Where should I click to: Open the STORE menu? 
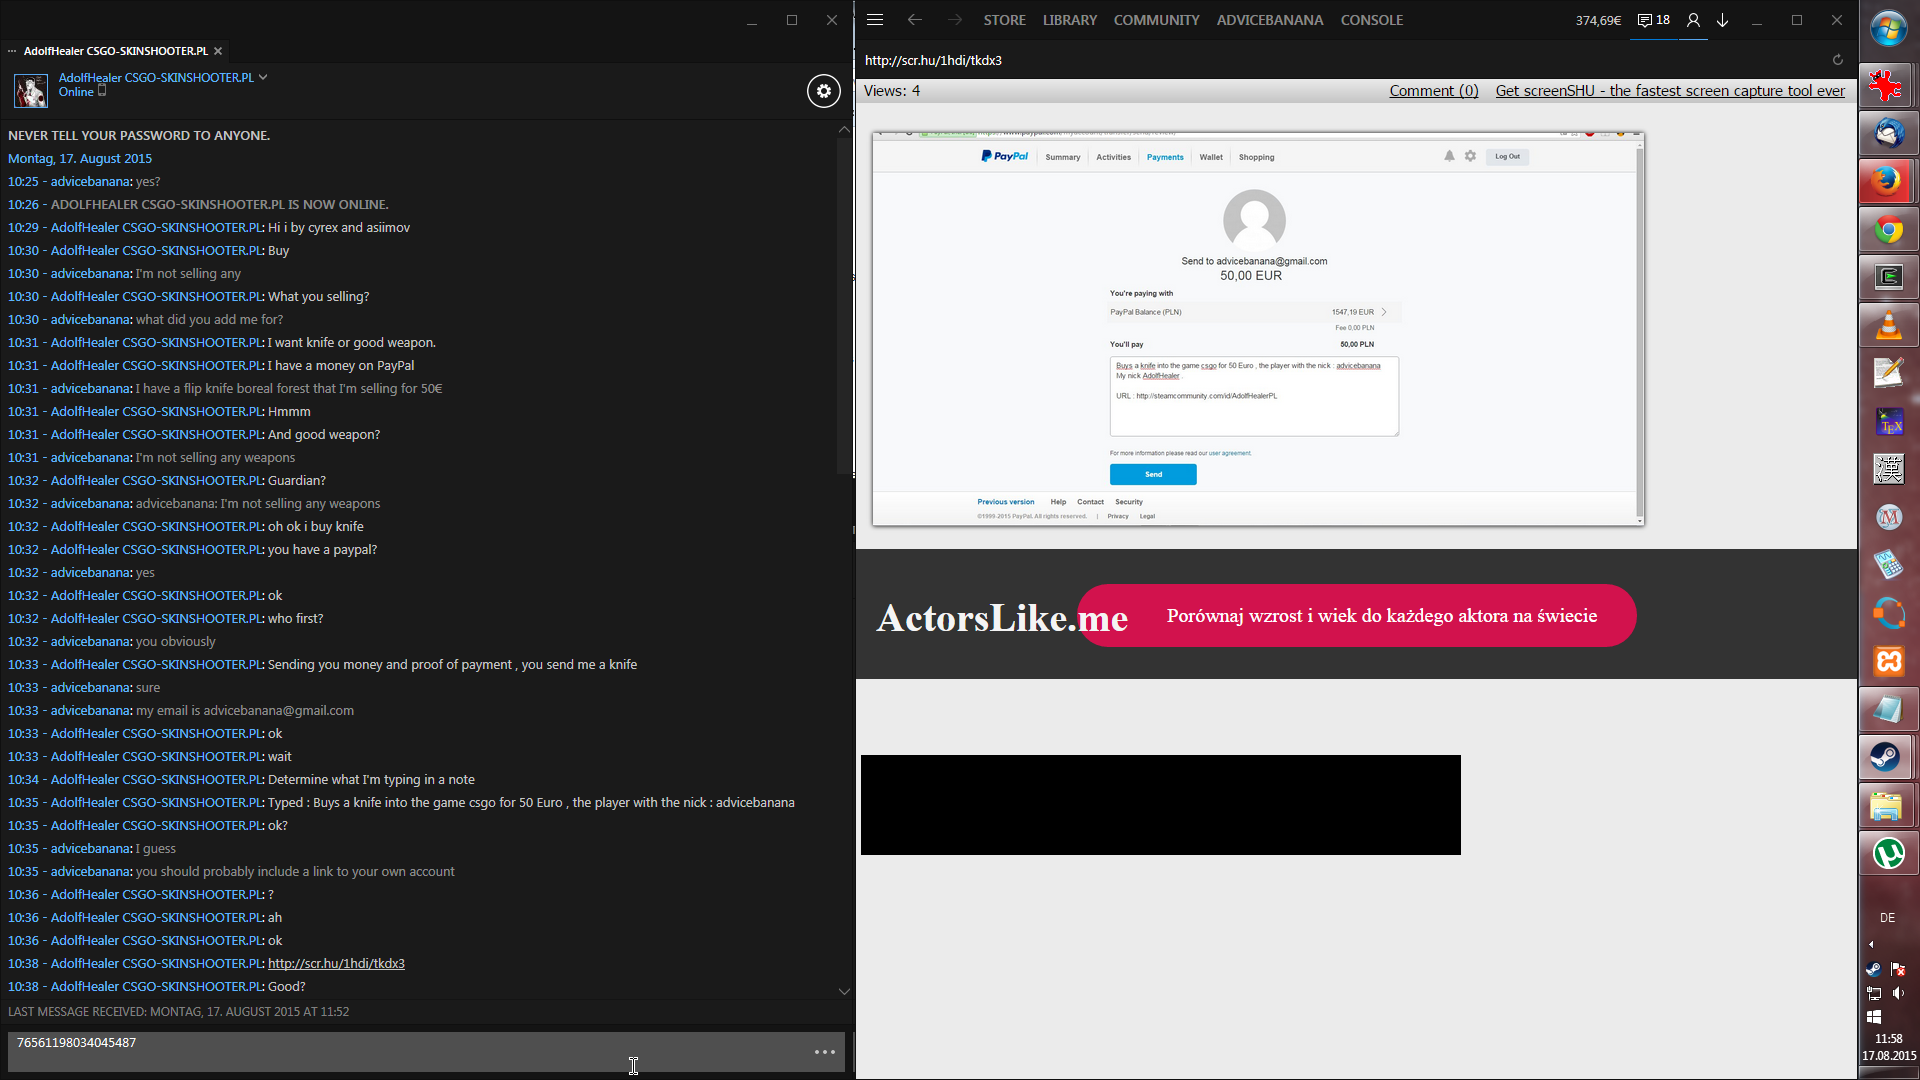[x=1004, y=20]
